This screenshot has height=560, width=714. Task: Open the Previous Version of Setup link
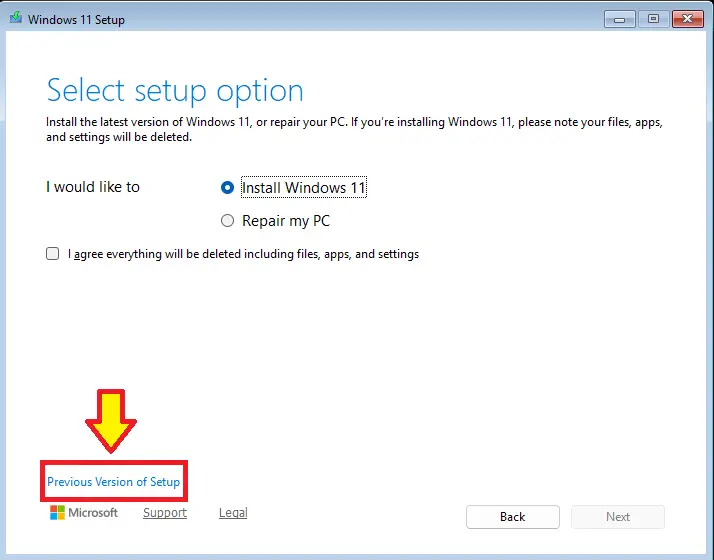[113, 482]
